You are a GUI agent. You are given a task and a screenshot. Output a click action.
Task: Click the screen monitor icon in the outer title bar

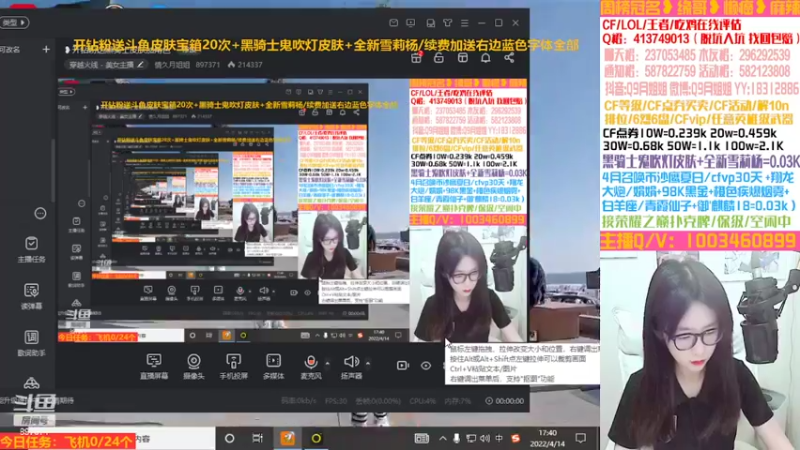[411, 23]
